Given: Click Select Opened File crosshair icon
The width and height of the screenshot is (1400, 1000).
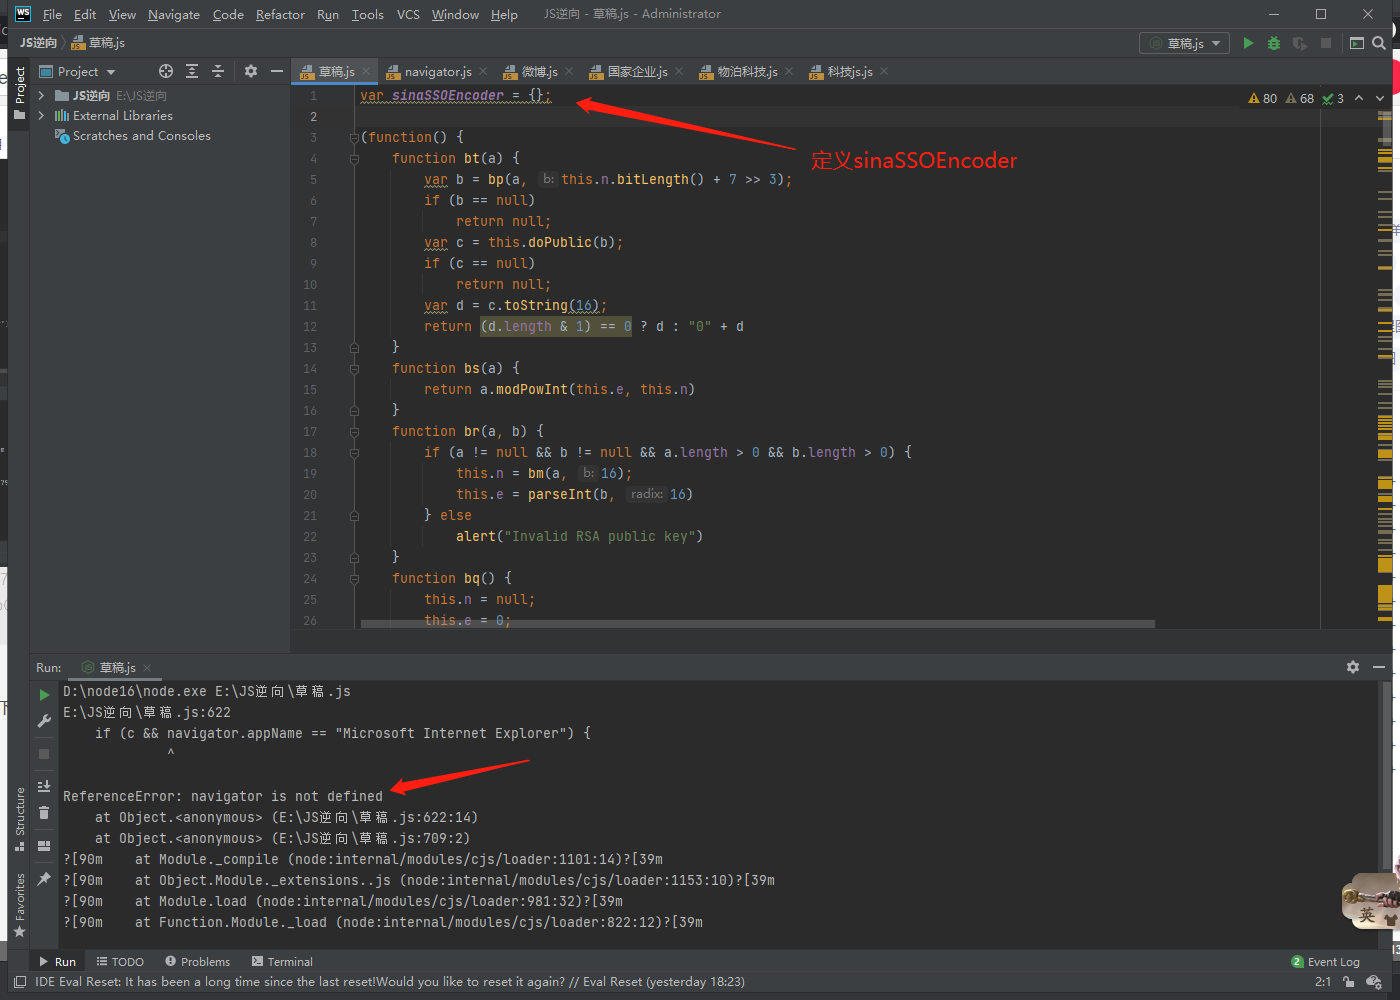Looking at the screenshot, I should click(x=166, y=71).
